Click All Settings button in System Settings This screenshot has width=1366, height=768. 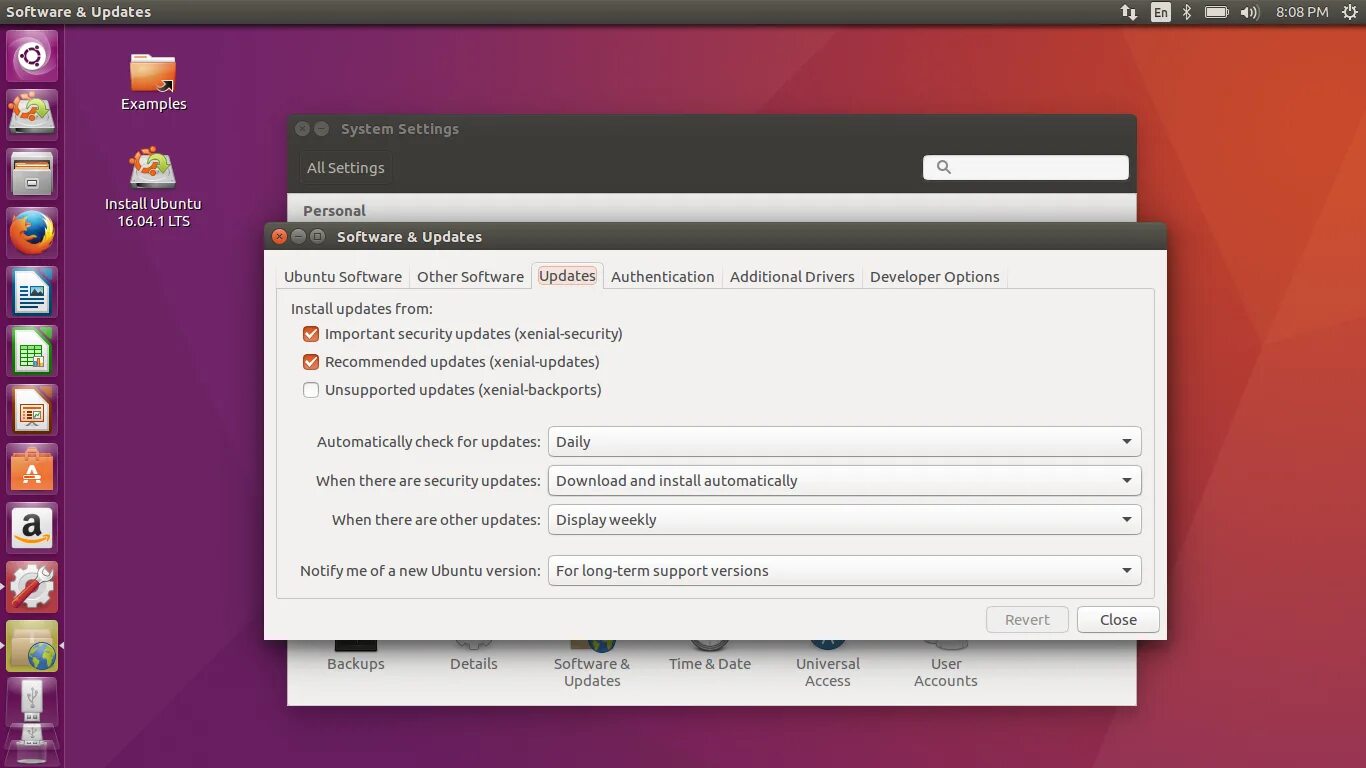pos(345,168)
